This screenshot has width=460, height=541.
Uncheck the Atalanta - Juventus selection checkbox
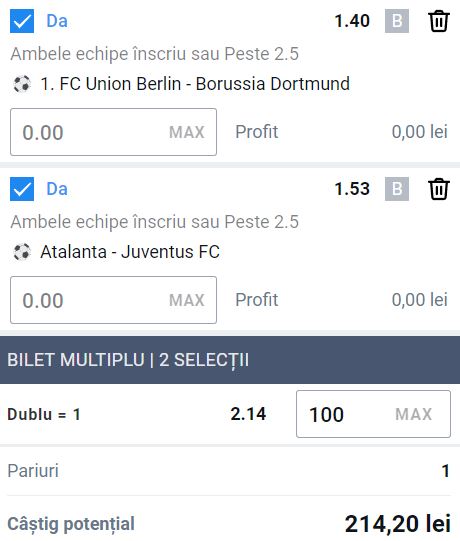pos(22,189)
